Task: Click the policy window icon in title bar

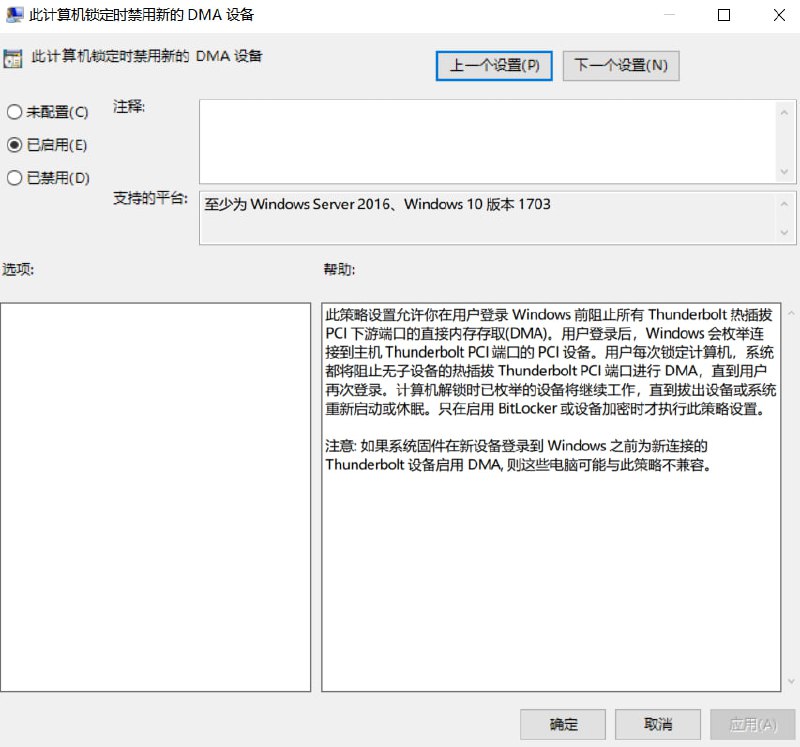Action: [14, 15]
